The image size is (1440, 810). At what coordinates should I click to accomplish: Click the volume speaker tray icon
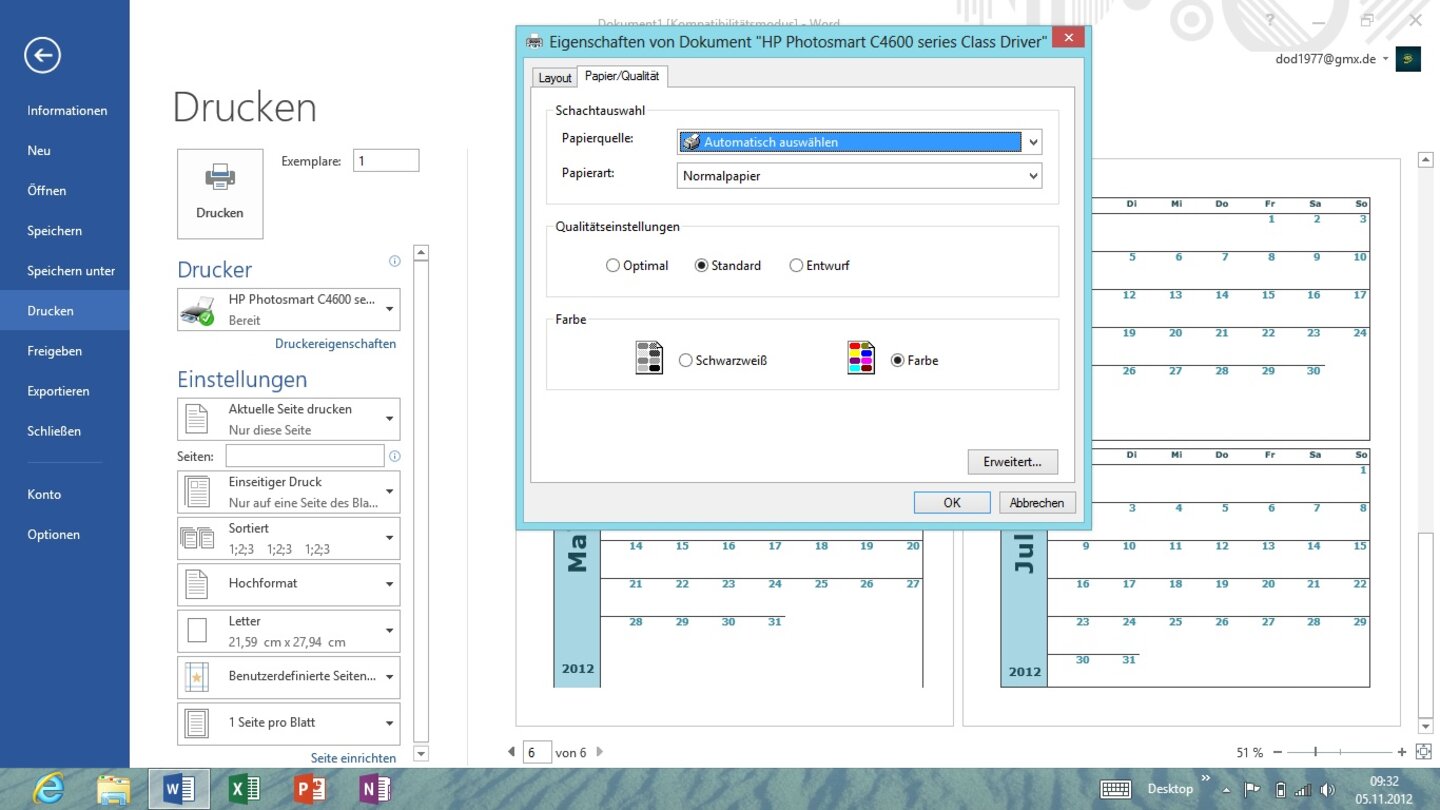tap(1327, 789)
